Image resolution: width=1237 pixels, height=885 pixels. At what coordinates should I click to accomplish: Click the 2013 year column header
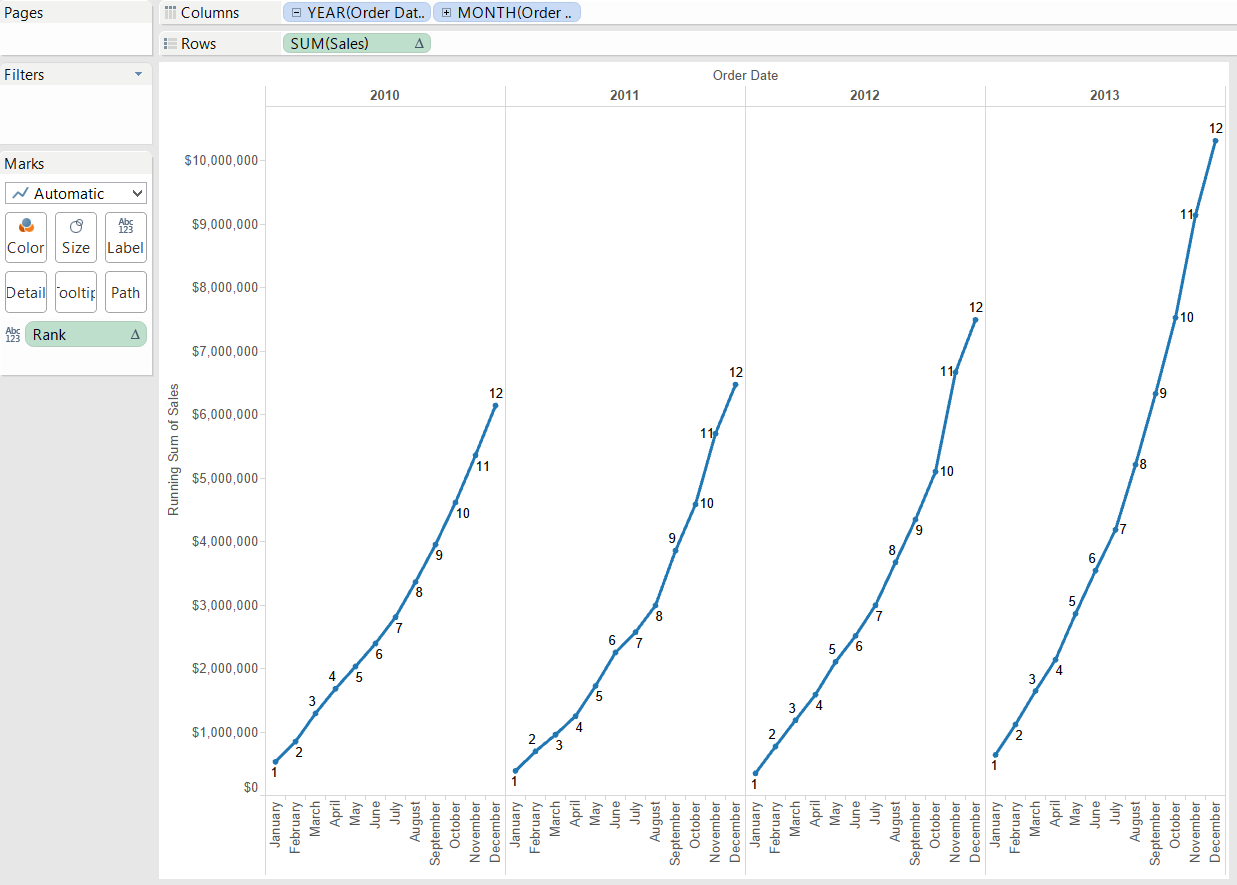point(1104,96)
